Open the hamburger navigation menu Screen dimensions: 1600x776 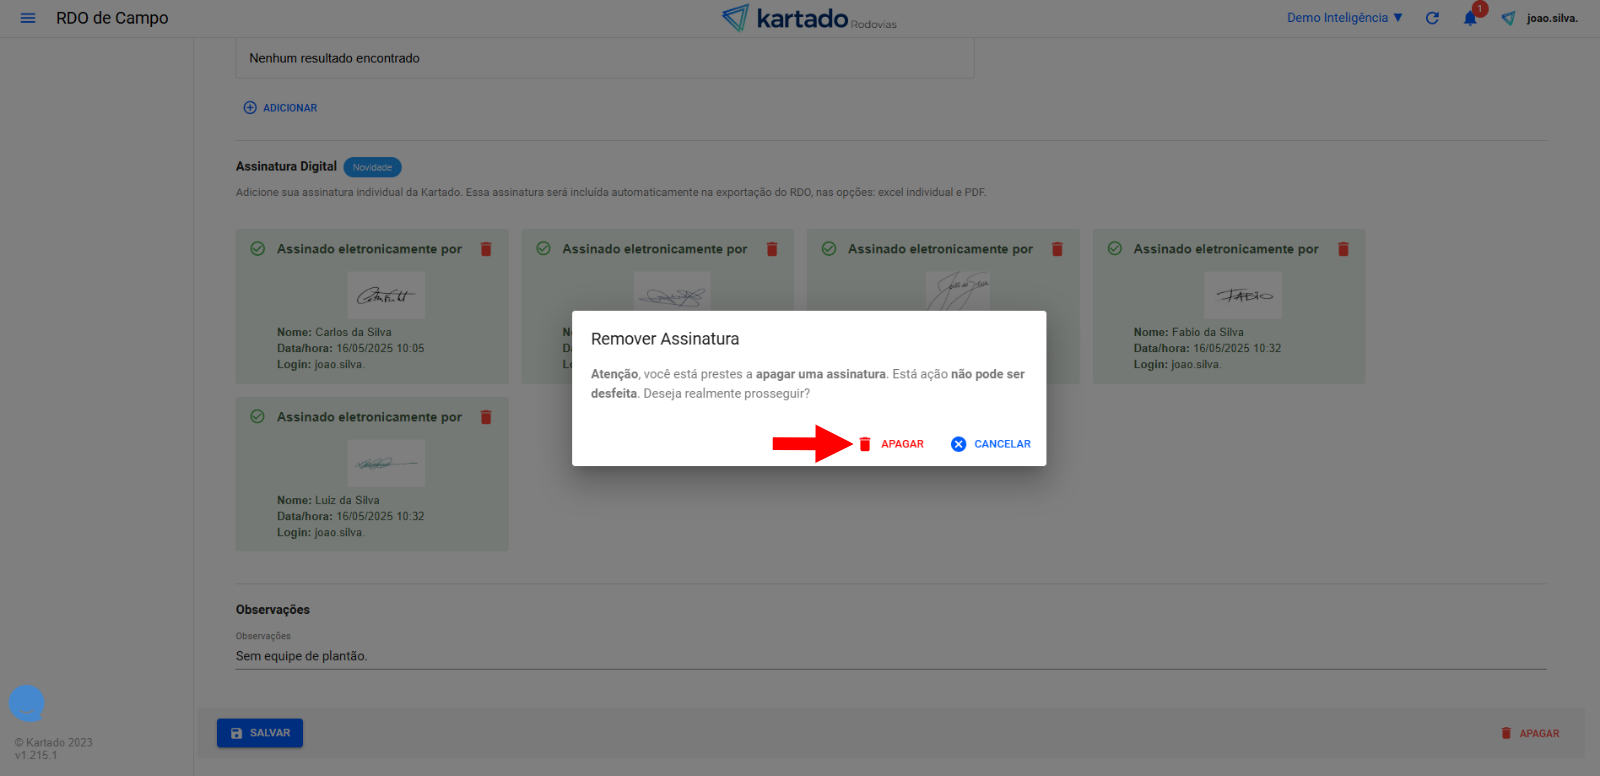pyautogui.click(x=28, y=18)
